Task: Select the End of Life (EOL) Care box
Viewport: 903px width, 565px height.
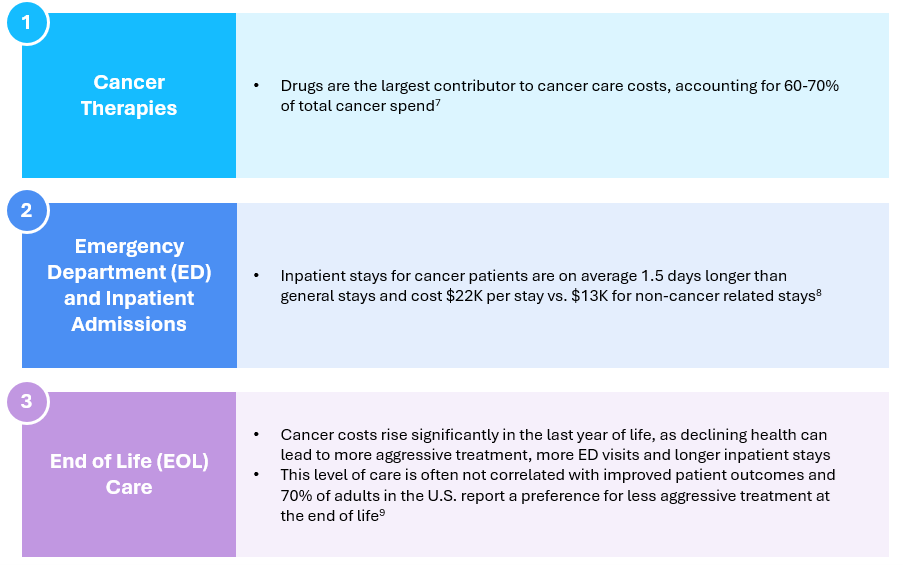Action: coord(129,475)
